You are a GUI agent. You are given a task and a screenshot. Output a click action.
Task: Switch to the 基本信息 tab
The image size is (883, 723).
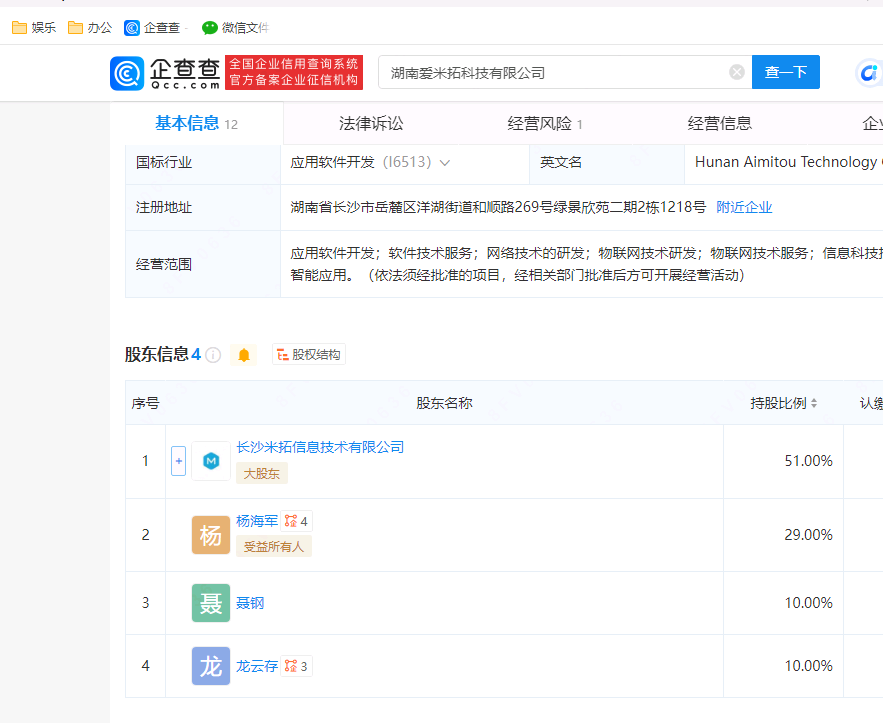tap(196, 123)
